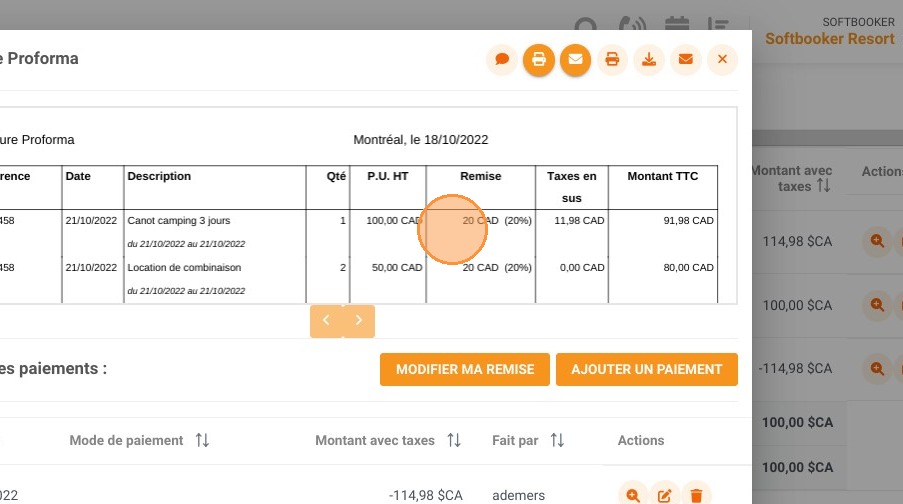
Task: Edit the ademers payment row
Action: [665, 495]
